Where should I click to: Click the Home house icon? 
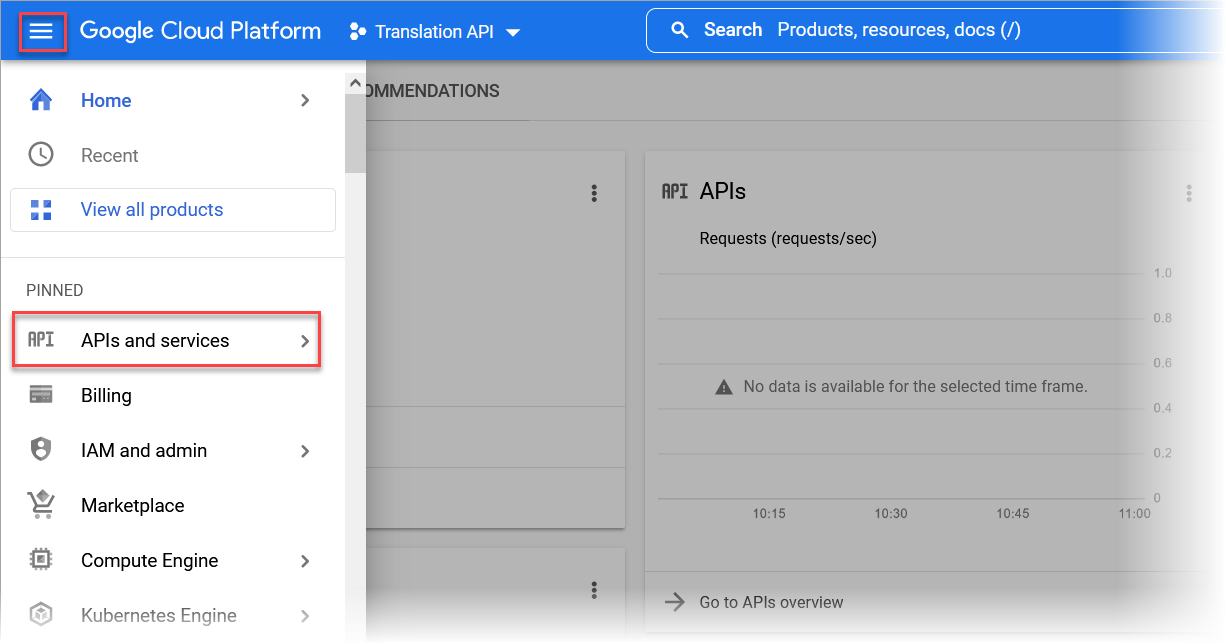point(41,100)
